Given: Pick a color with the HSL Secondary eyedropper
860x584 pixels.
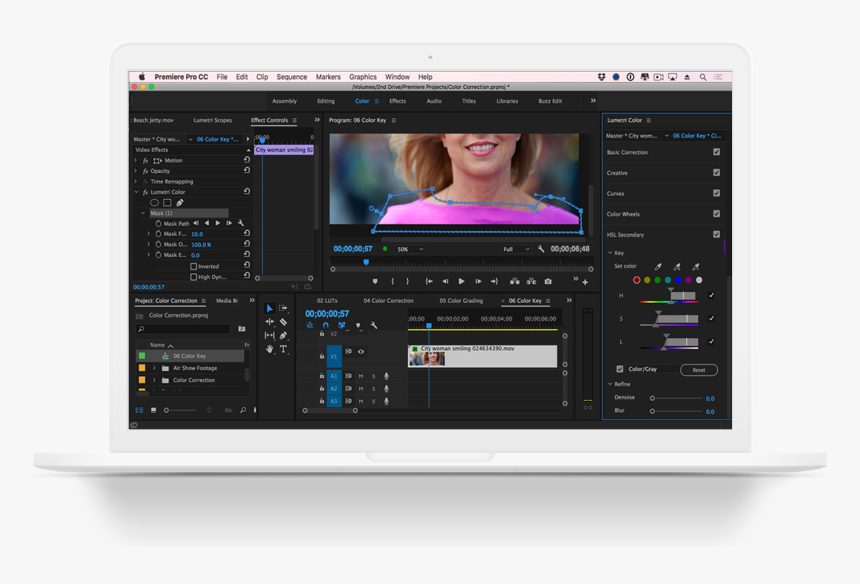Looking at the screenshot, I should [658, 266].
